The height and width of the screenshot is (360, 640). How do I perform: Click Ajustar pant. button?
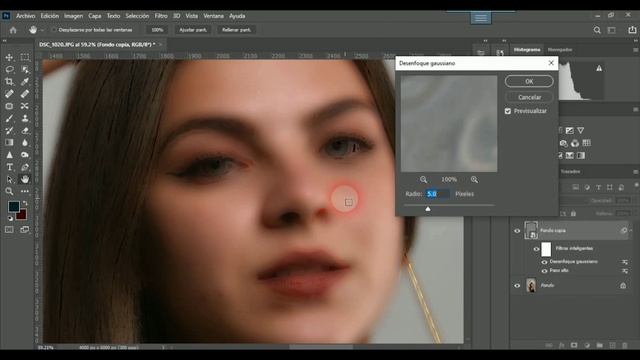coord(193,30)
